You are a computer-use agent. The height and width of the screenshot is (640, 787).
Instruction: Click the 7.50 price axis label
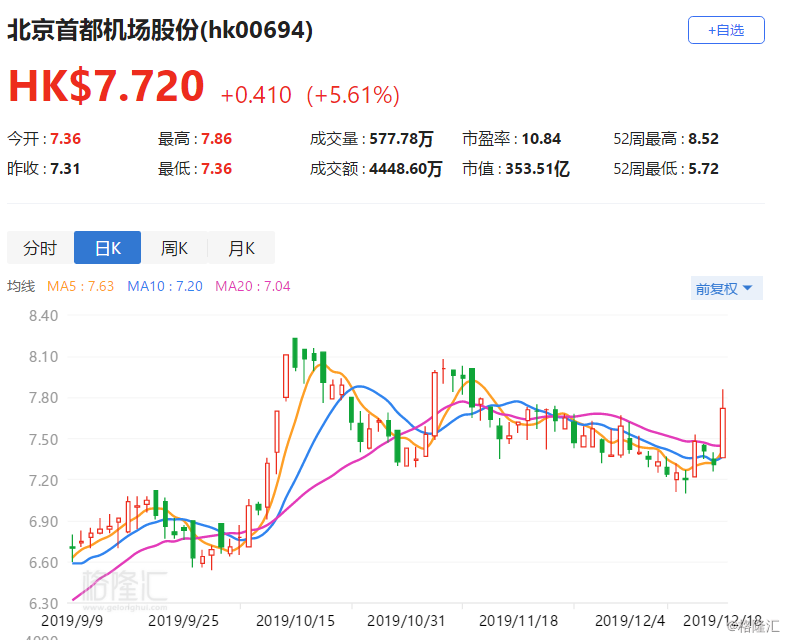tap(43, 439)
